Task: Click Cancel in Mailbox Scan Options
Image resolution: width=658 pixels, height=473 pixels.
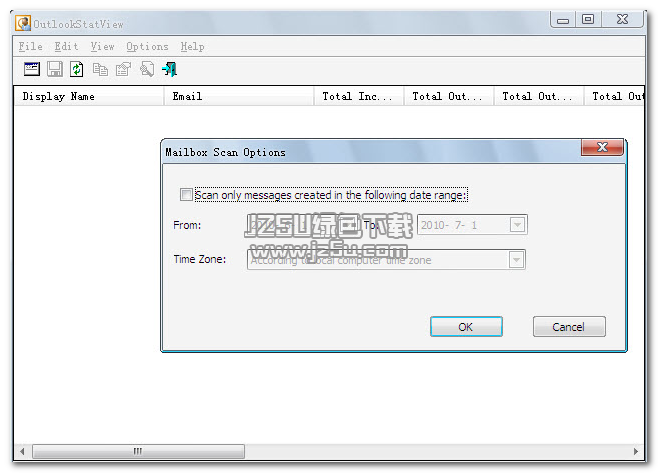Action: pyautogui.click(x=569, y=327)
